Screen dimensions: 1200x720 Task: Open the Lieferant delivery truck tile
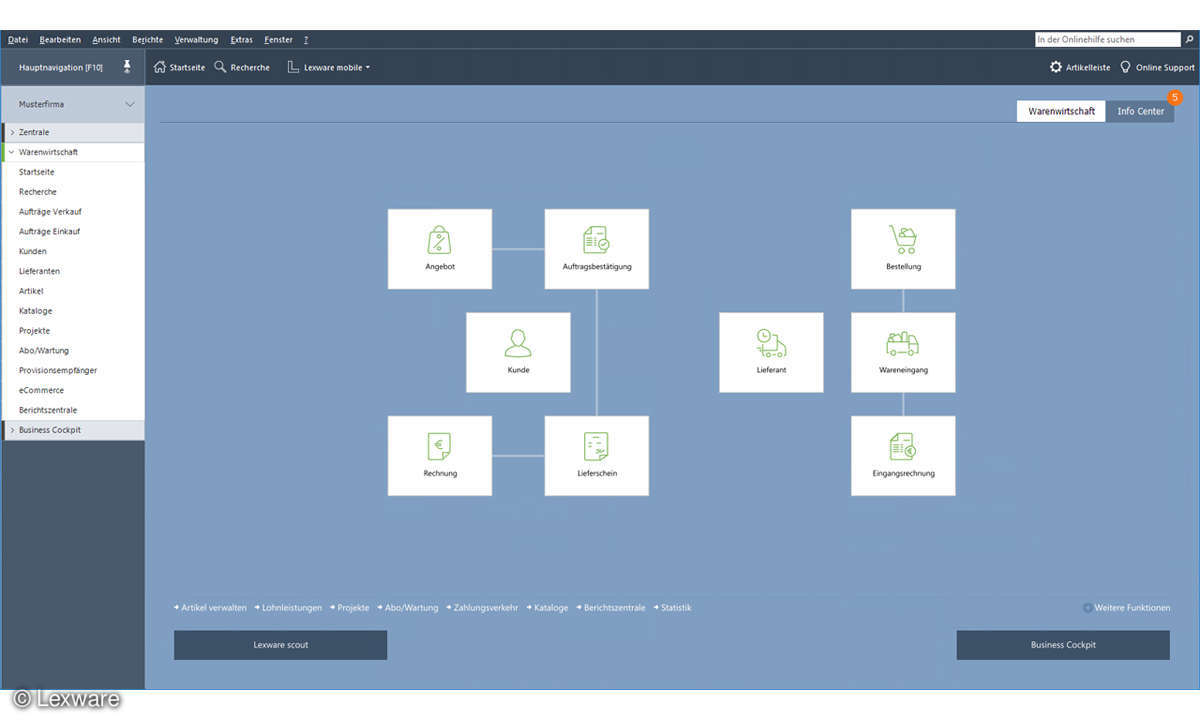[771, 352]
